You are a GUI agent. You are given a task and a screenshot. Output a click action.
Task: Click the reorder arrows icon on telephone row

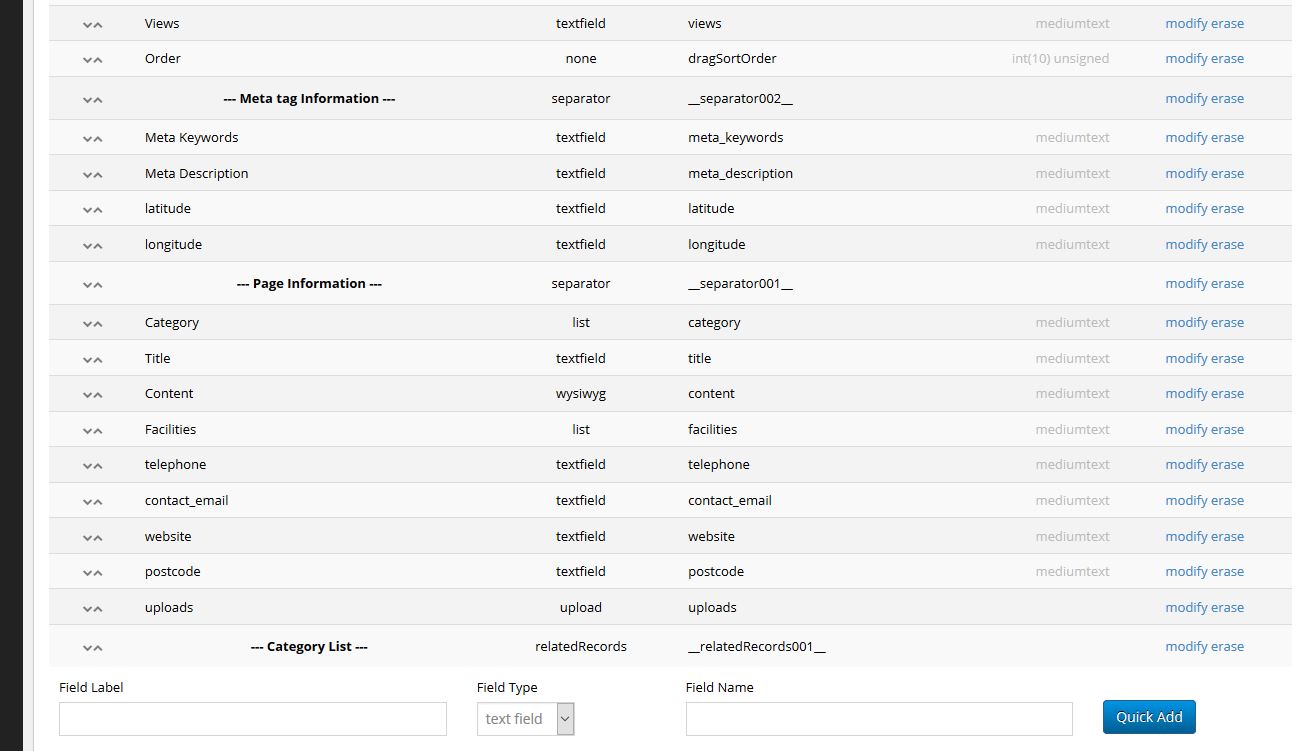93,465
